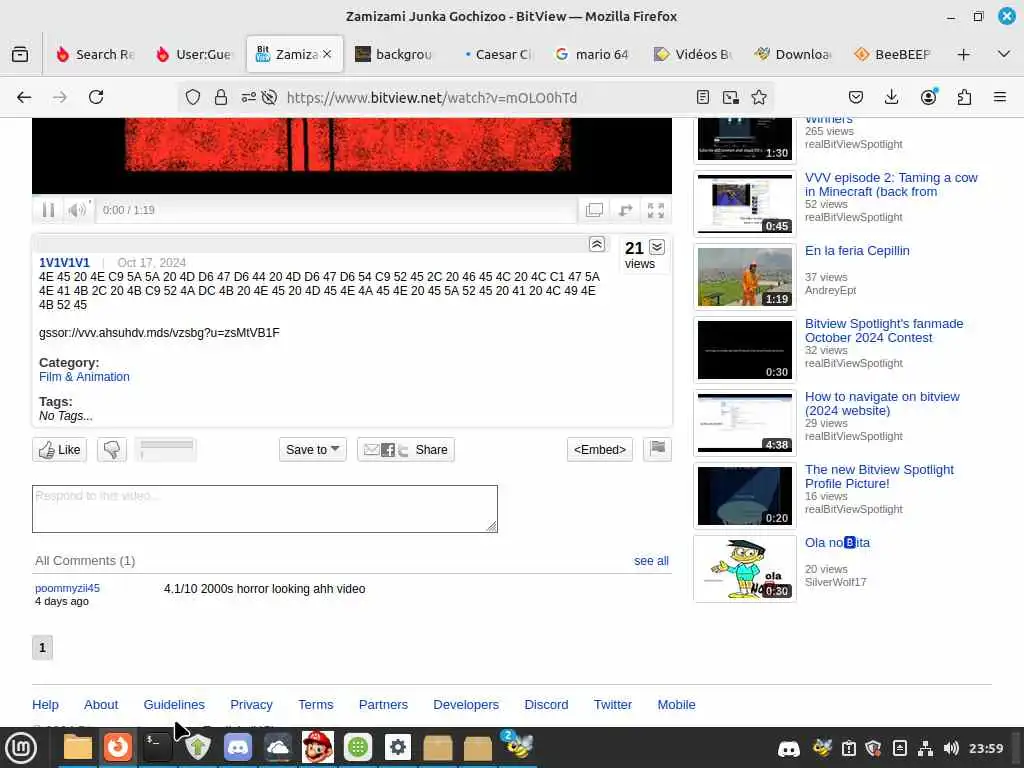Screen dimensions: 1024x768
Task: Open picture-in-picture icon in address bar
Action: (731, 97)
